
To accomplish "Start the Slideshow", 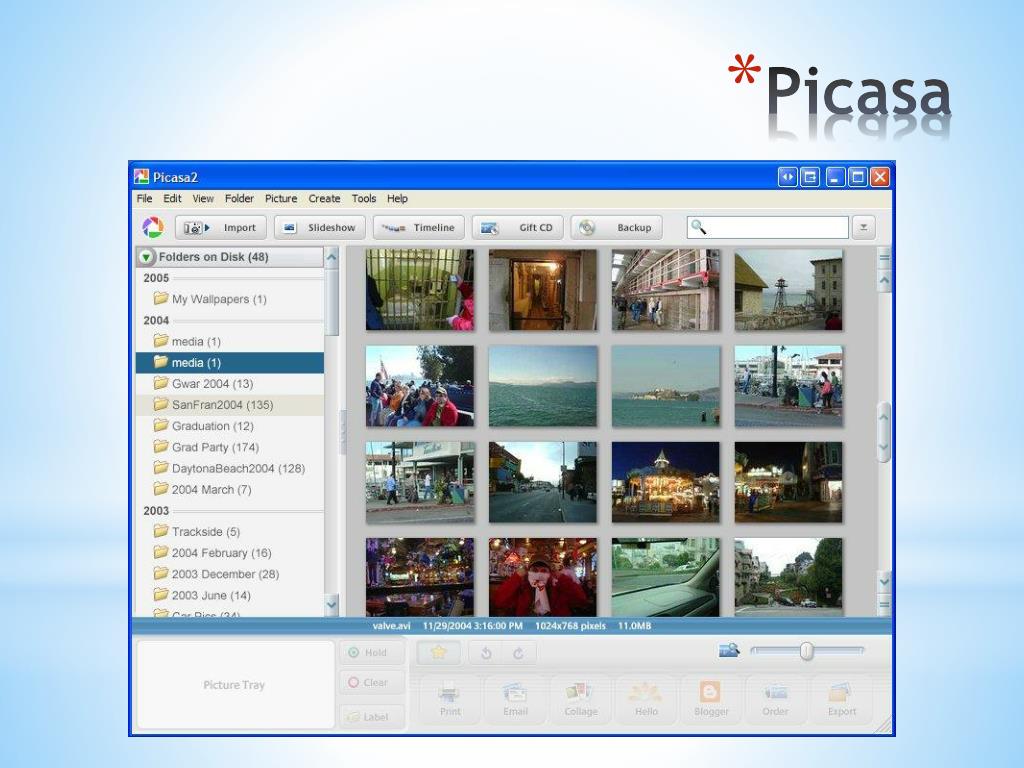I will pos(320,227).
